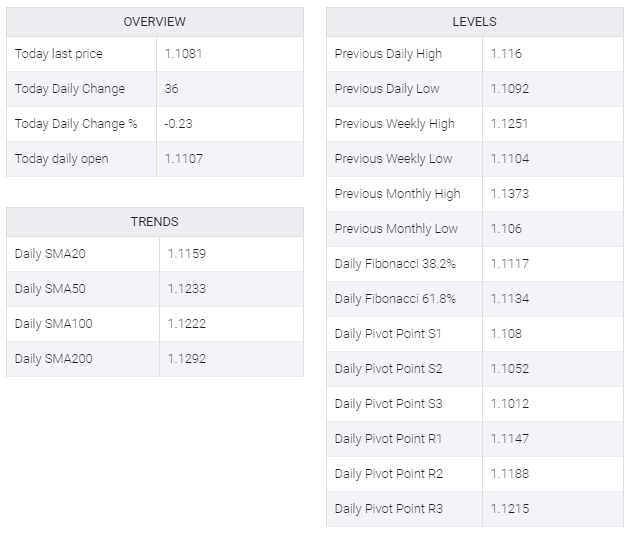Screen dimensions: 632x536
Task: Select the Previous Weekly High label
Action: (394, 124)
